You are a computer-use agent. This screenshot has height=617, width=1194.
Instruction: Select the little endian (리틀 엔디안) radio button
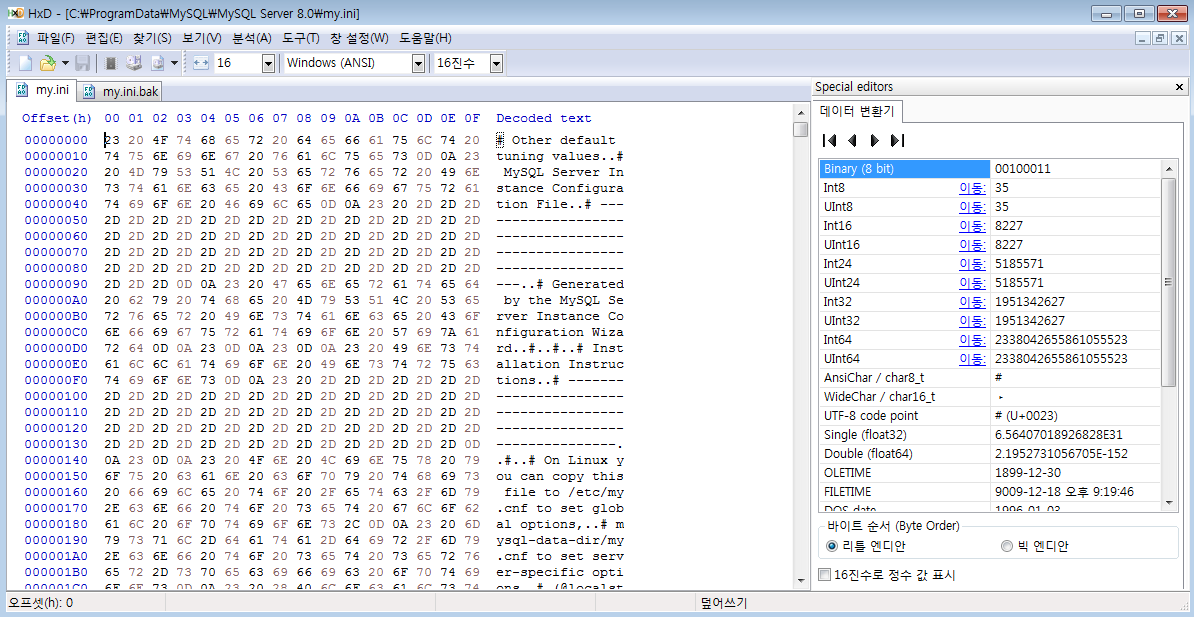click(832, 546)
